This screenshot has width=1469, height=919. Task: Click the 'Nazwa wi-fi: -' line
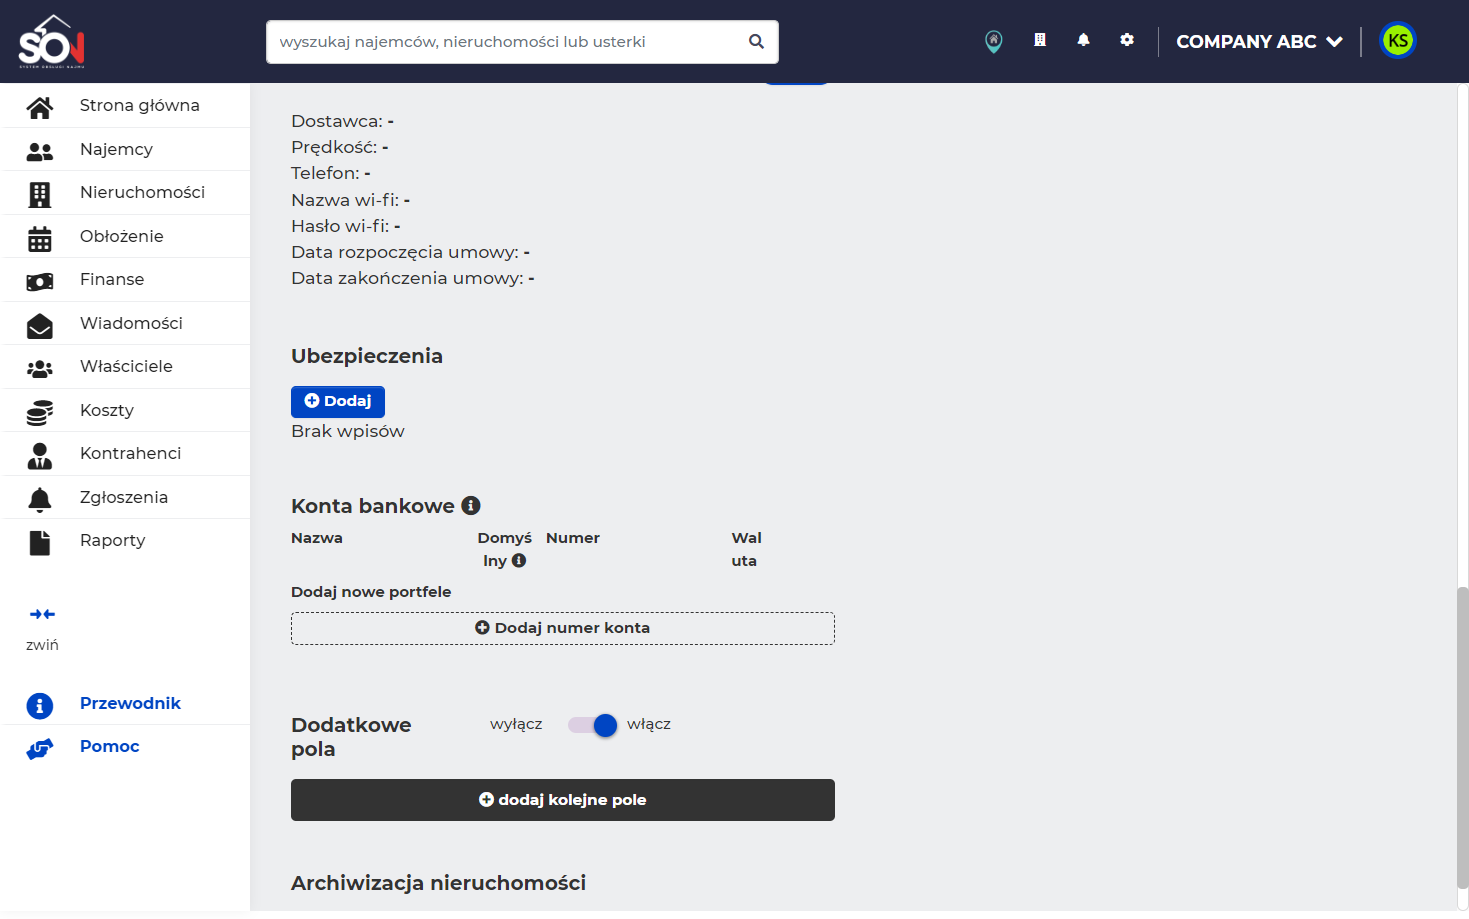[351, 200]
